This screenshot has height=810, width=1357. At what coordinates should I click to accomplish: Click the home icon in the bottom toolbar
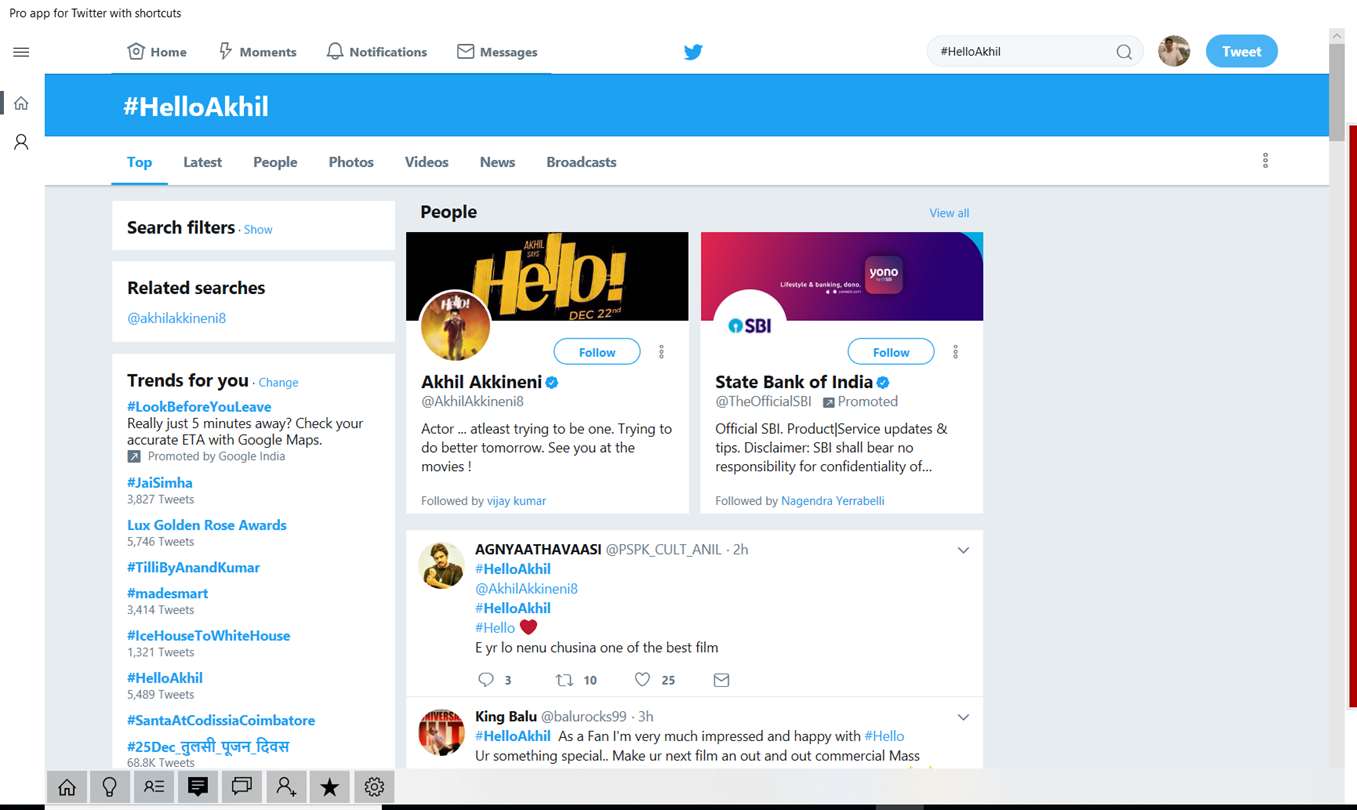click(x=67, y=787)
